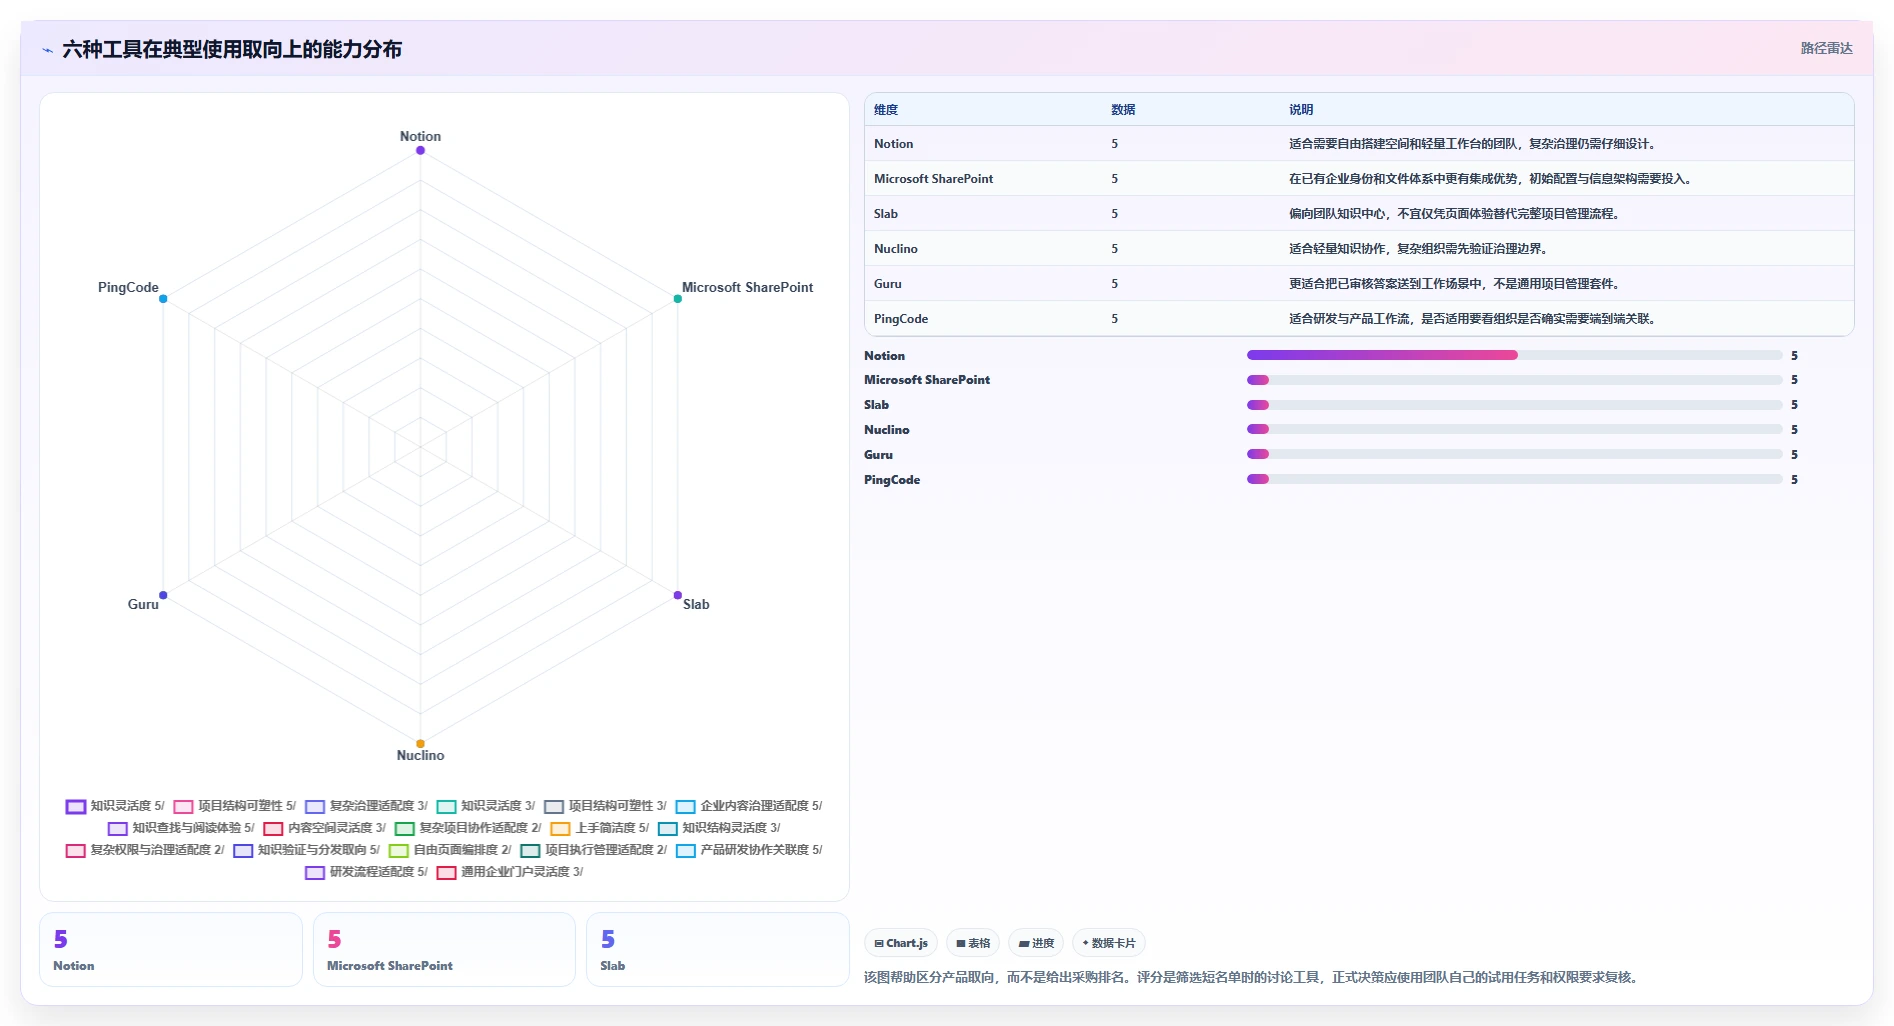Click the 产品研发协作关联度 5/ legend swatch
The image size is (1894, 1026).
(685, 850)
